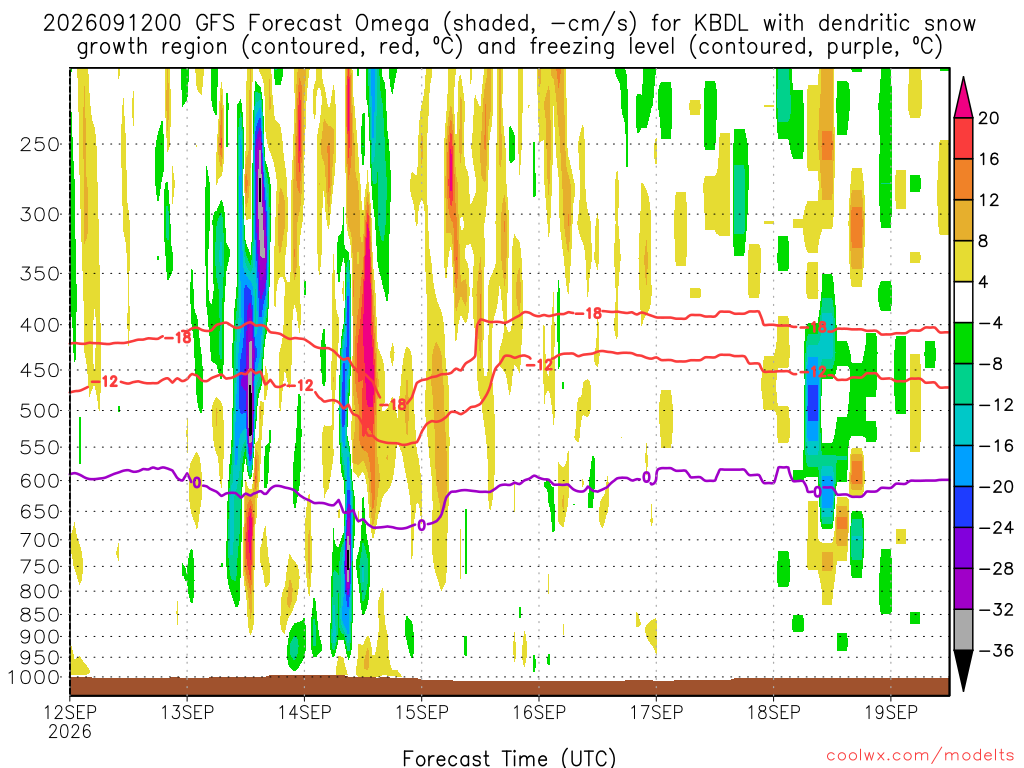This screenshot has width=1024, height=768.
Task: Pick the white colorbar segment between 4 and -4
Action: [x=963, y=302]
